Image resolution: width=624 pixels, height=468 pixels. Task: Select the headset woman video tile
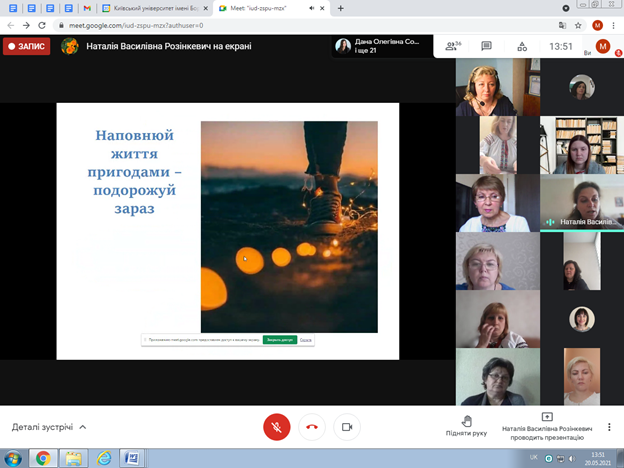[x=498, y=87]
